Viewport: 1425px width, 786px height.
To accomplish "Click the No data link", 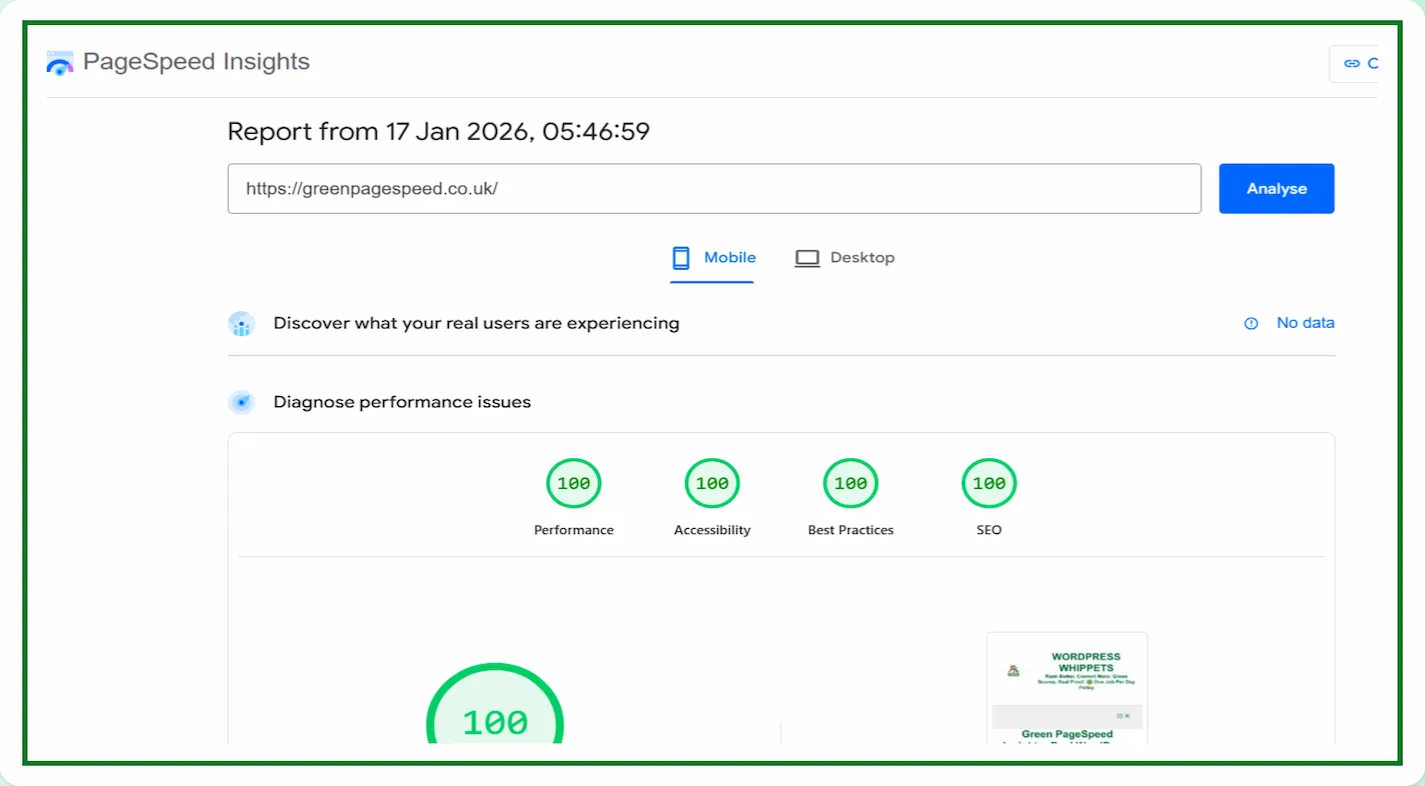I will pos(1305,323).
